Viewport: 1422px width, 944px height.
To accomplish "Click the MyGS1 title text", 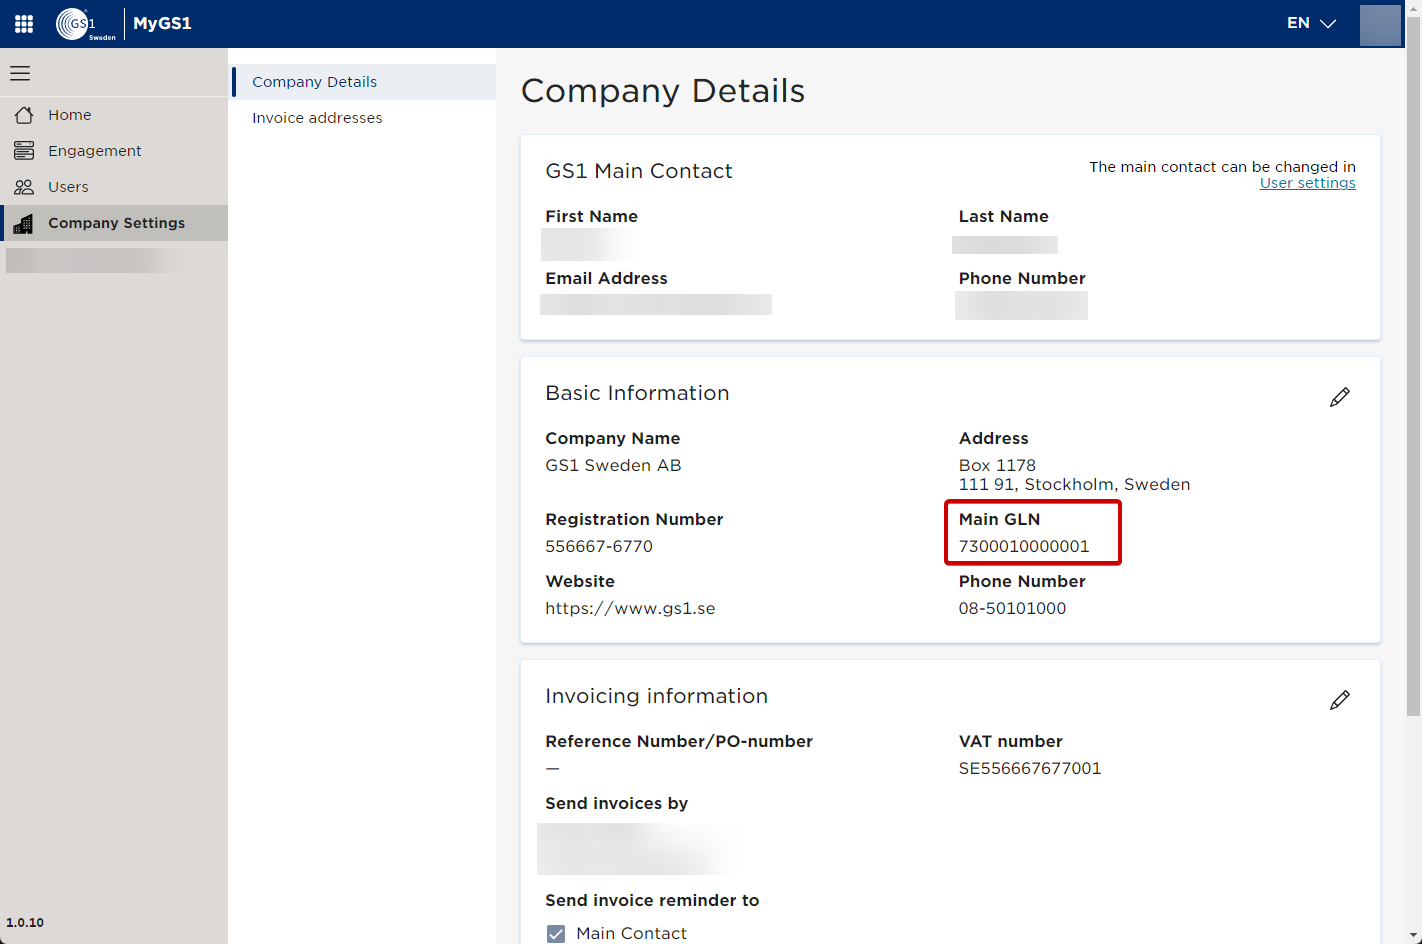I will pos(162,23).
